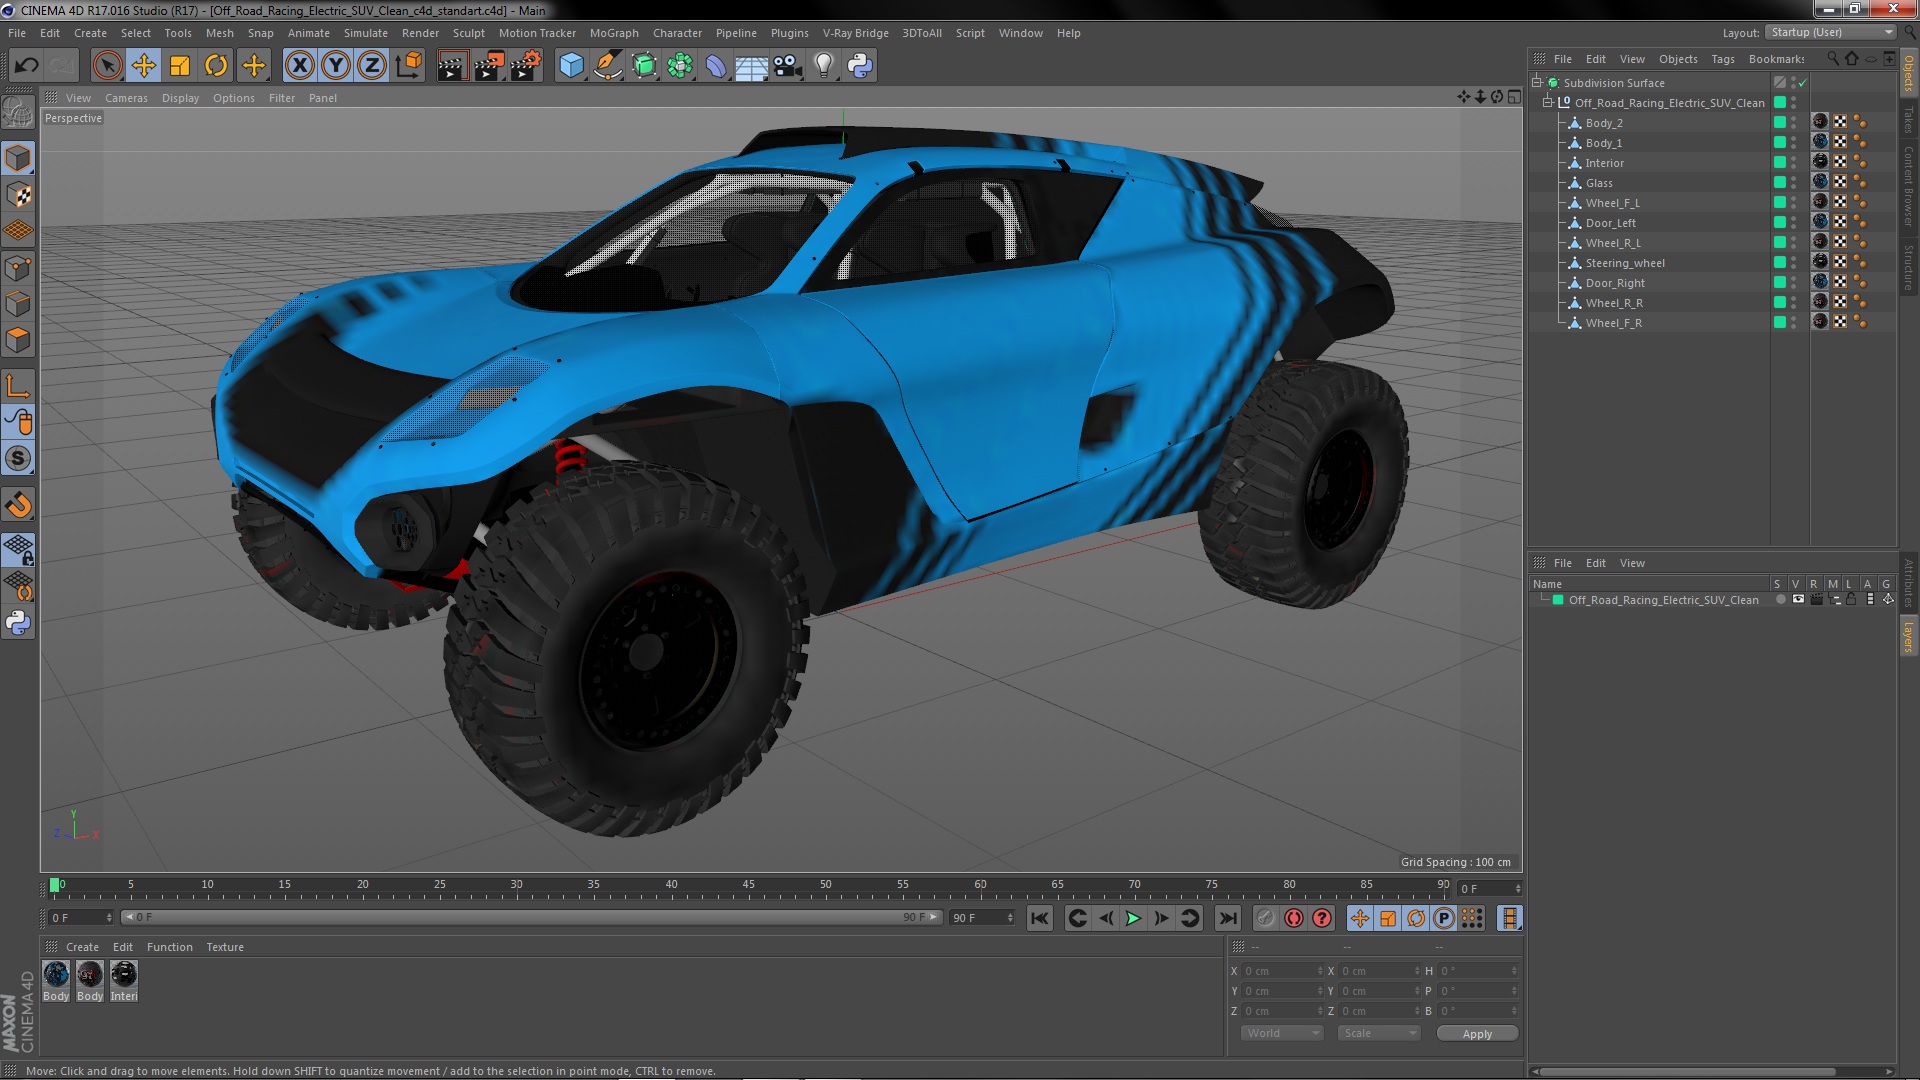Open Layout Startup dropdown
The width and height of the screenshot is (1920, 1080).
coord(1831,33)
